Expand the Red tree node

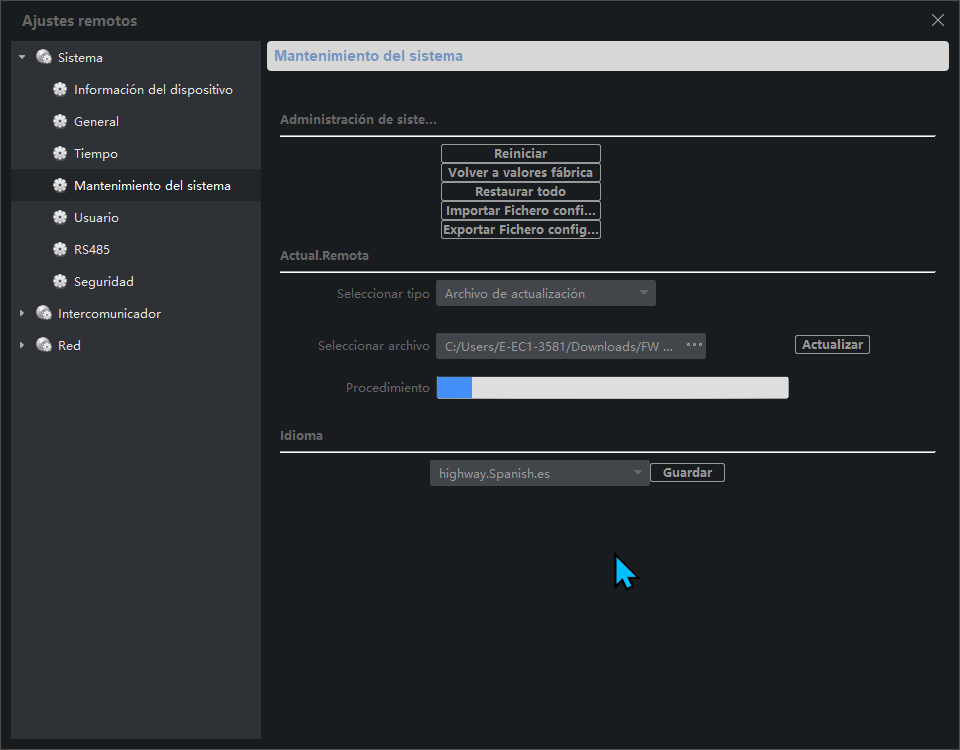coord(22,345)
